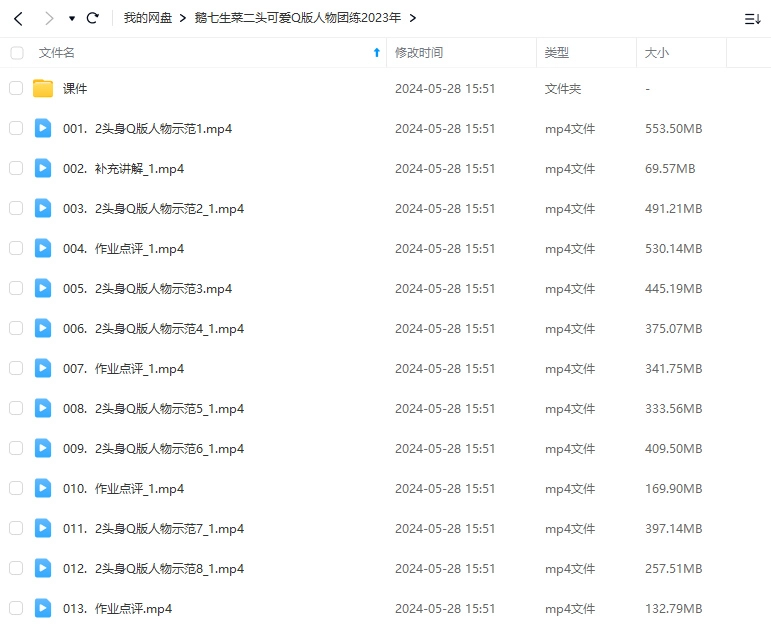This screenshot has height=631, width=771.
Task: Refresh the current folder listing
Action: tap(93, 18)
